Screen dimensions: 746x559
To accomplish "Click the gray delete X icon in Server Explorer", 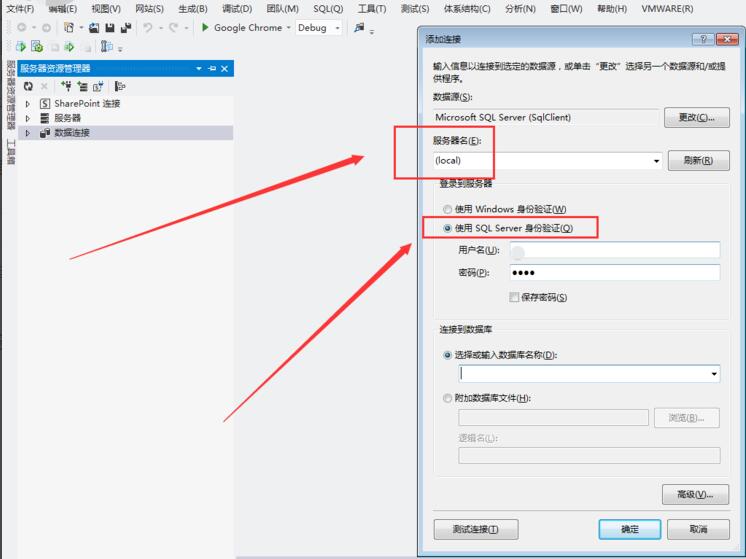I will [44, 86].
